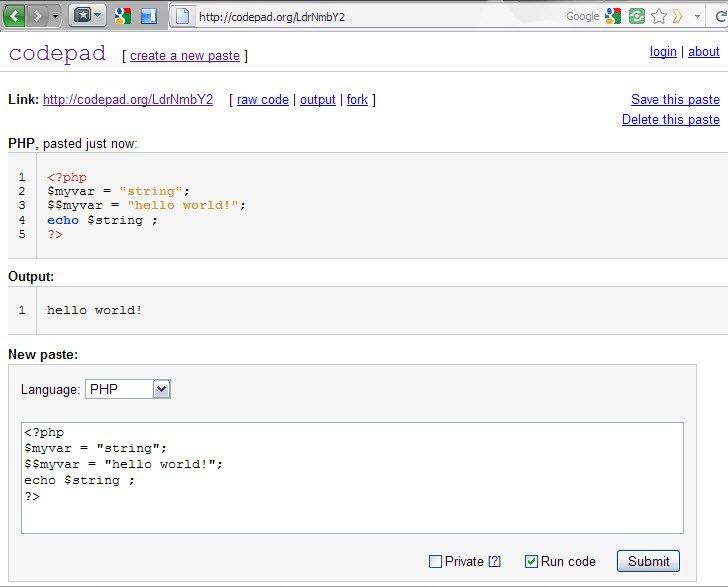Click the blue window icon in the toolbar
The height and width of the screenshot is (587, 728).
[x=149, y=16]
